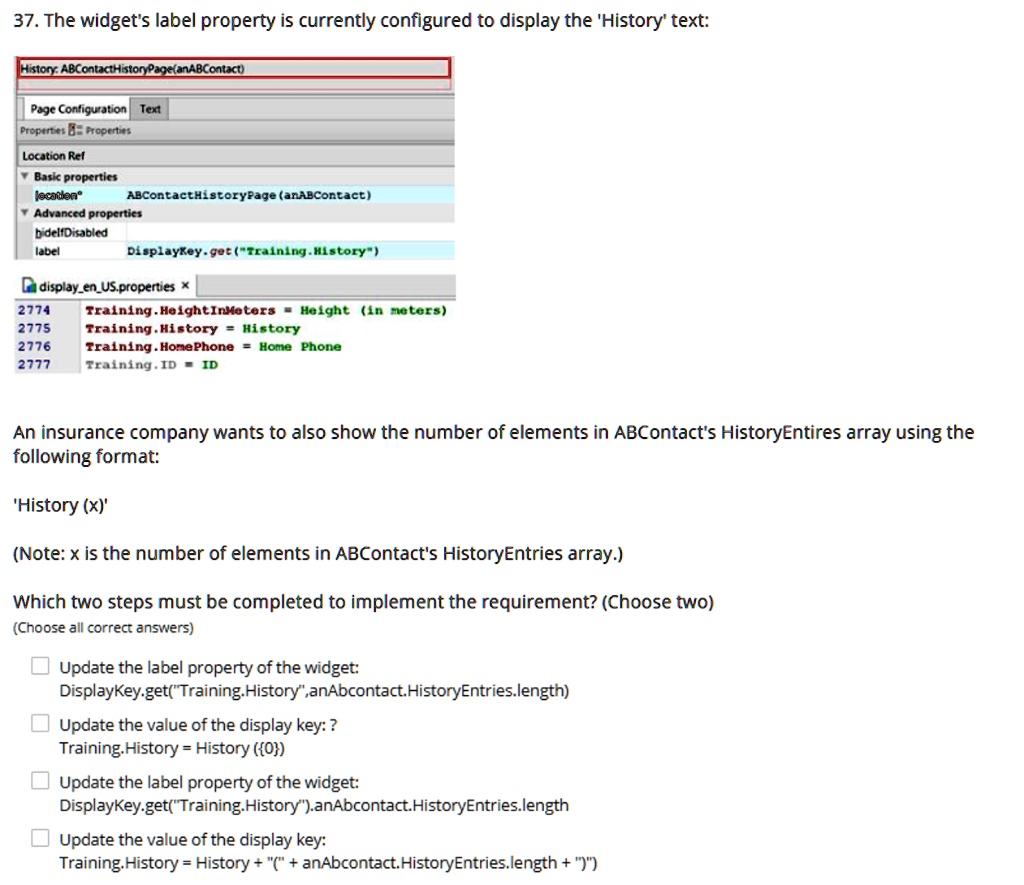Click the disclosure triangle beside Basic properties
This screenshot has height=885, width=1024.
point(23,176)
